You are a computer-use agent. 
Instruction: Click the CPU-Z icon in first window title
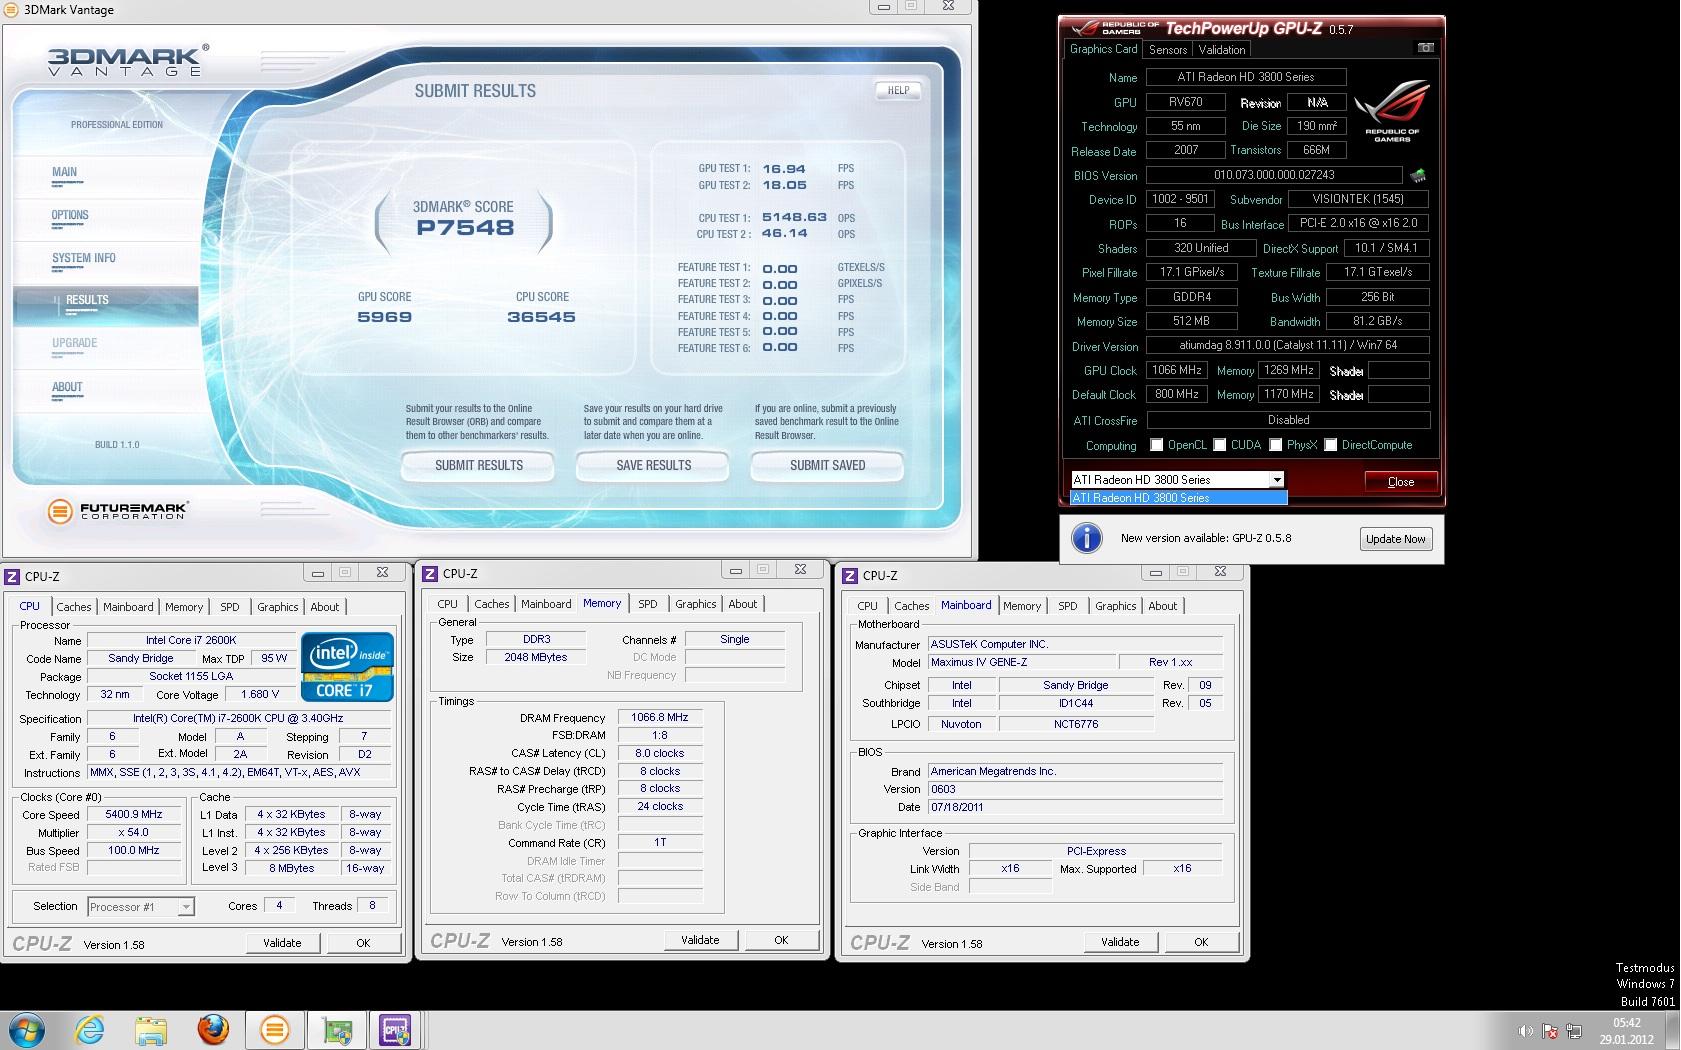coord(12,576)
